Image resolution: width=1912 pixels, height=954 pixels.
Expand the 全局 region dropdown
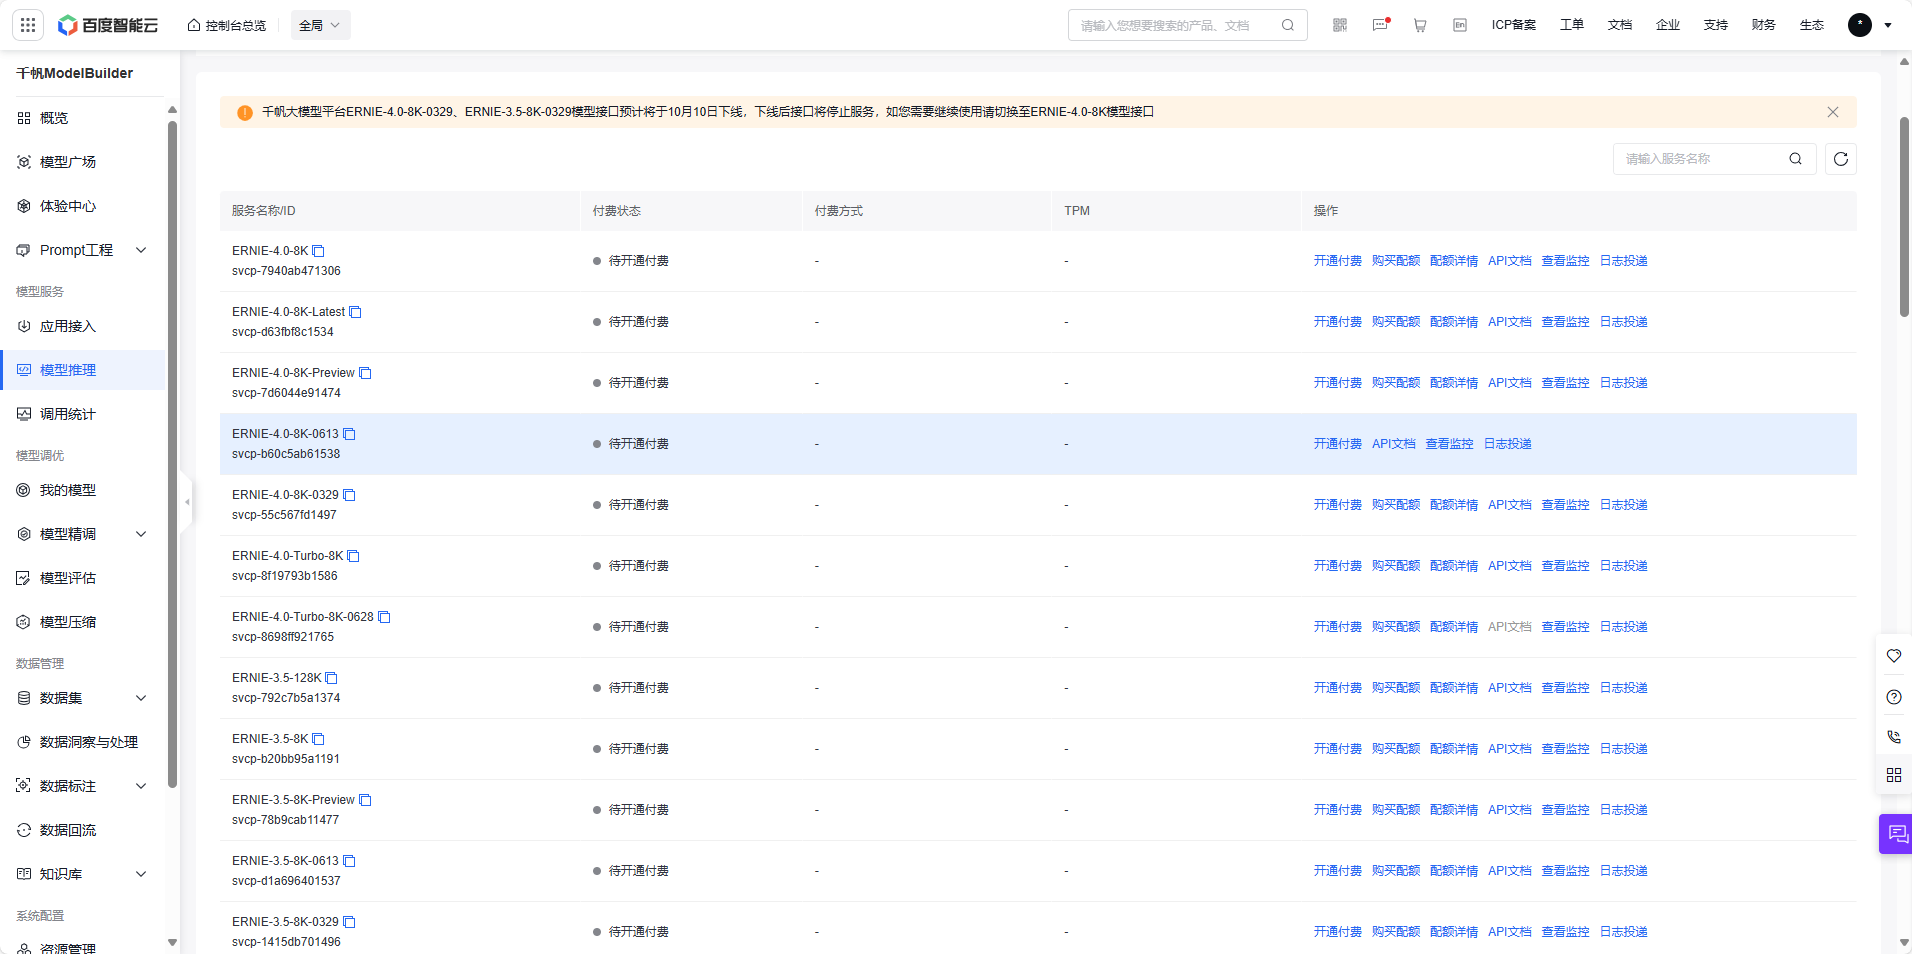coord(320,25)
